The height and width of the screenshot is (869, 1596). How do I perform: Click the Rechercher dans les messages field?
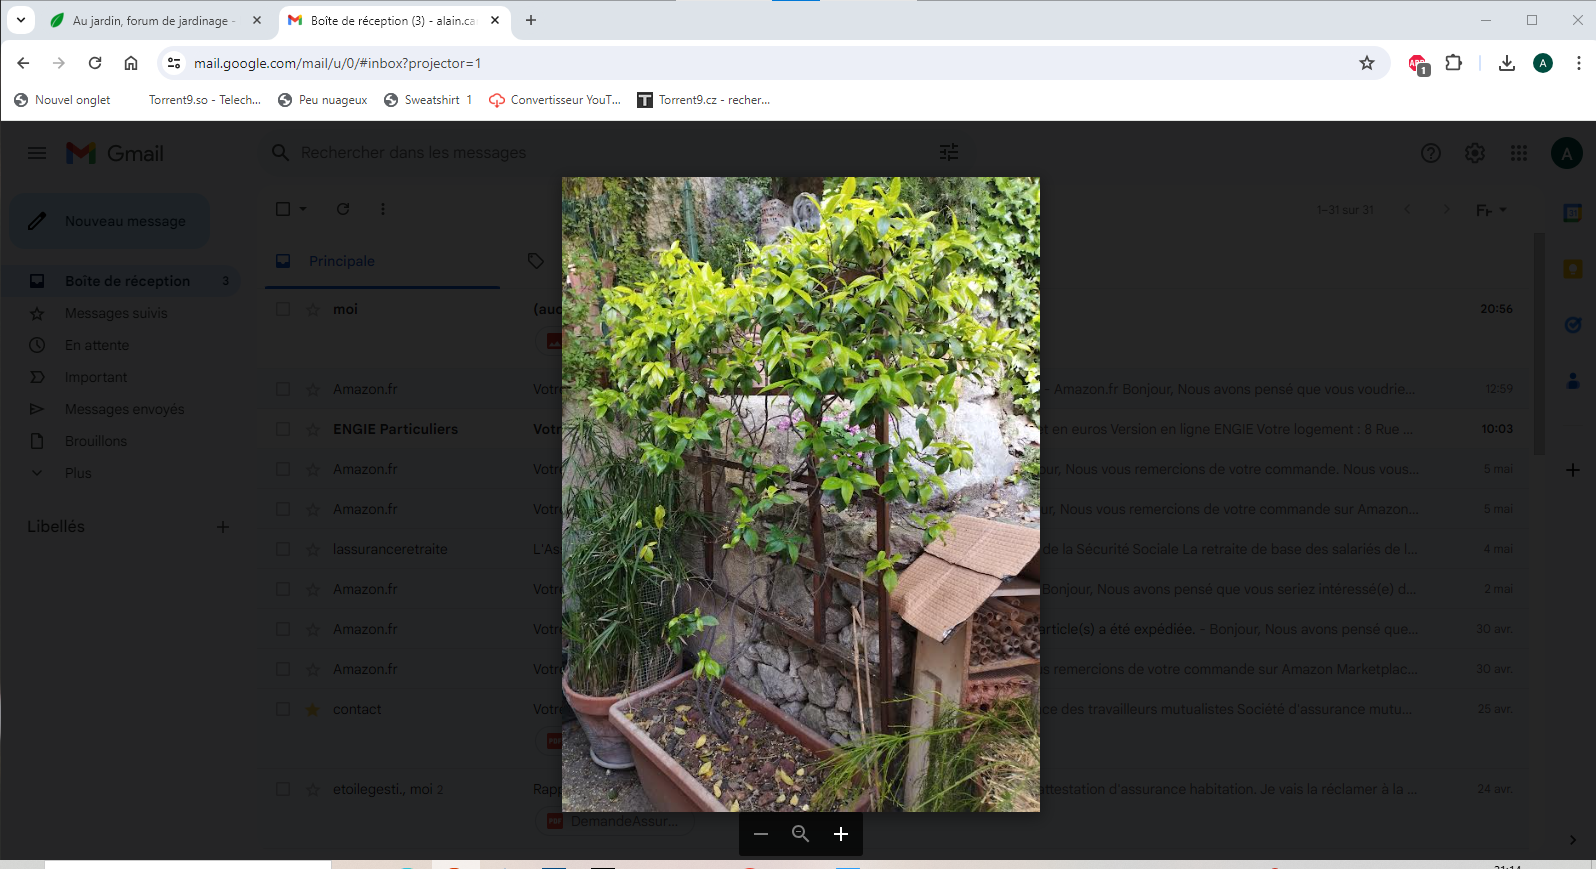(600, 152)
